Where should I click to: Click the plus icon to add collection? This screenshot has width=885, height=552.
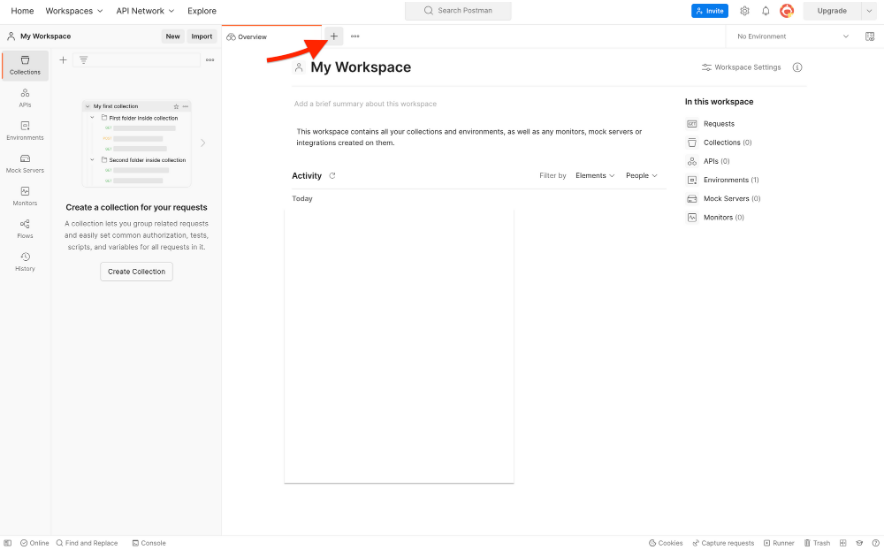pyautogui.click(x=63, y=60)
